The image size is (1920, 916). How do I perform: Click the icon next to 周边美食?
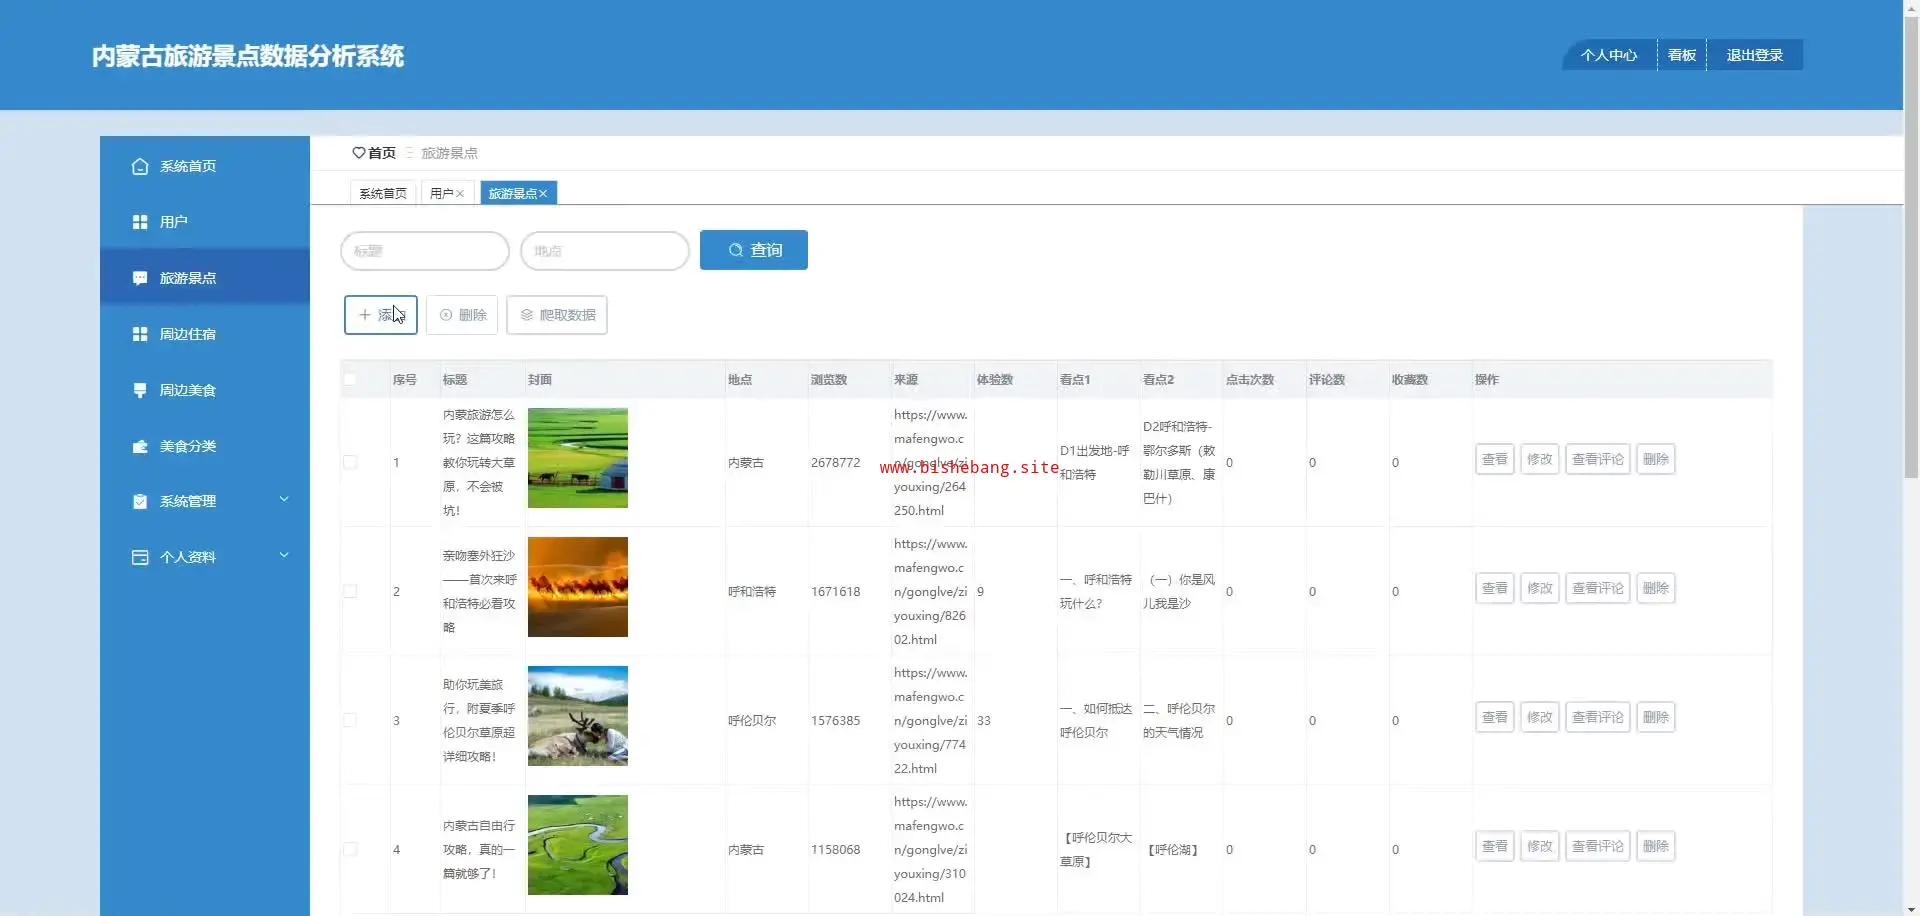point(140,390)
